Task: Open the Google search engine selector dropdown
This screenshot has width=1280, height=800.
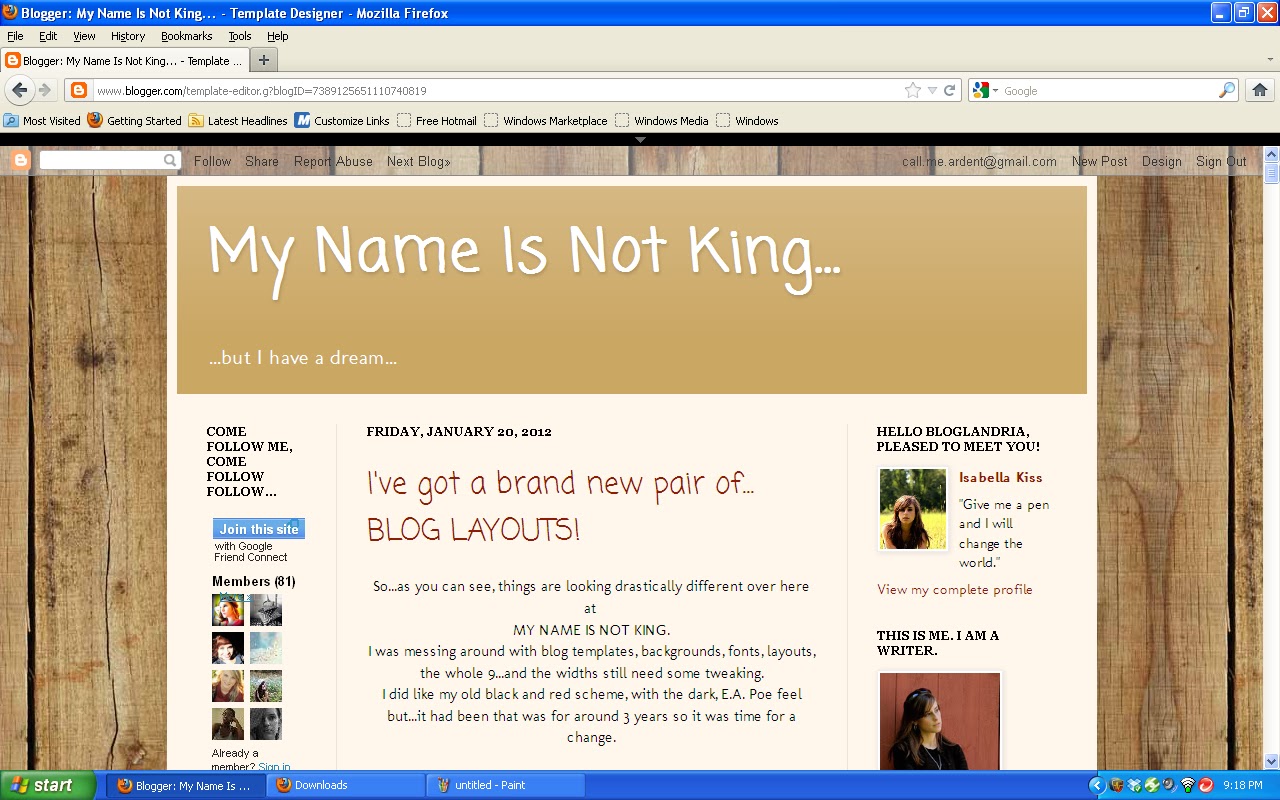Action: (x=985, y=90)
